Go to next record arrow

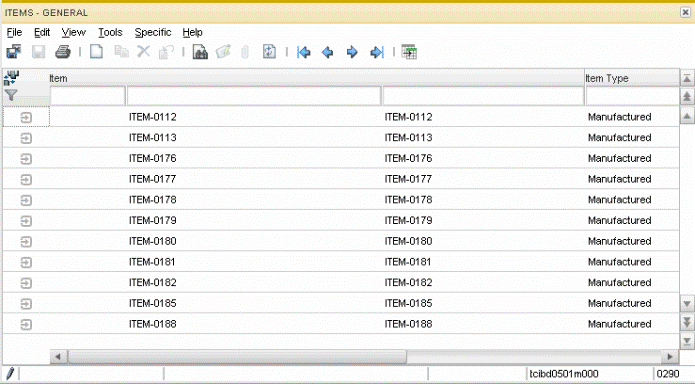tap(352, 52)
